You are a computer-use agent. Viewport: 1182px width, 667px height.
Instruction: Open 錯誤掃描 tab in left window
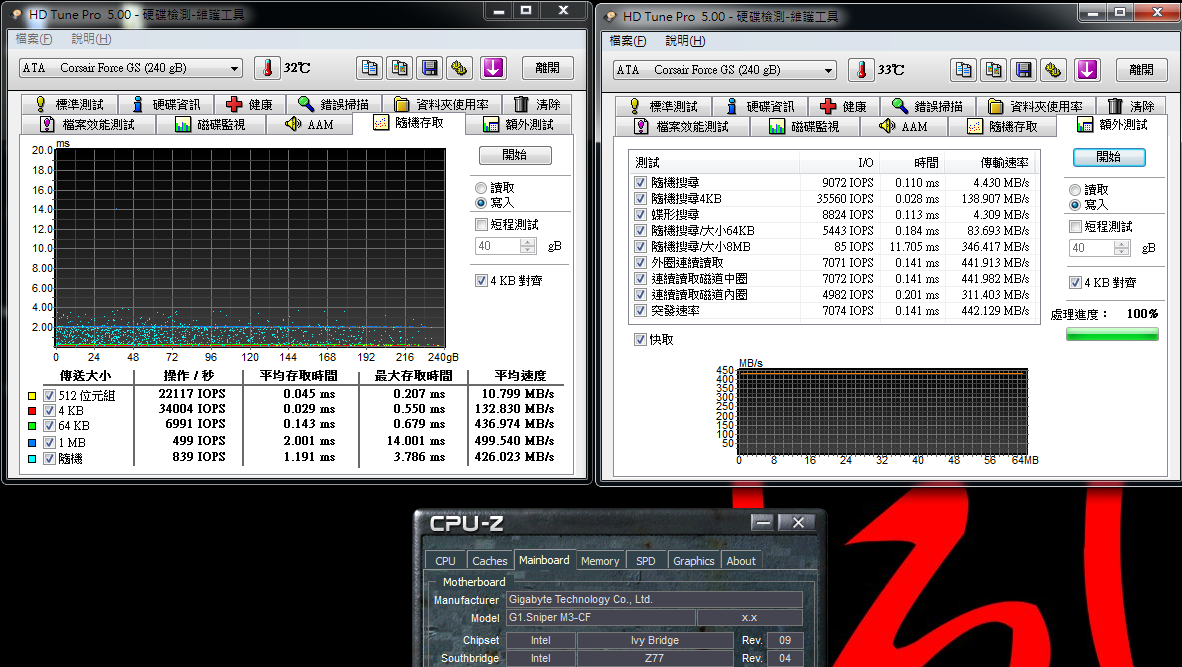(x=334, y=104)
